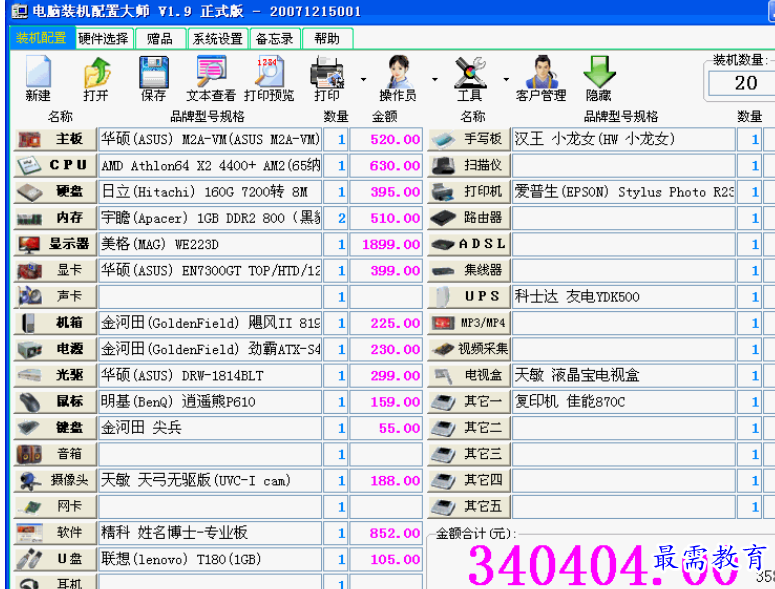Click the 光驱 optical drive button
Viewport: 775px width, 589px height.
pyautogui.click(x=55, y=375)
